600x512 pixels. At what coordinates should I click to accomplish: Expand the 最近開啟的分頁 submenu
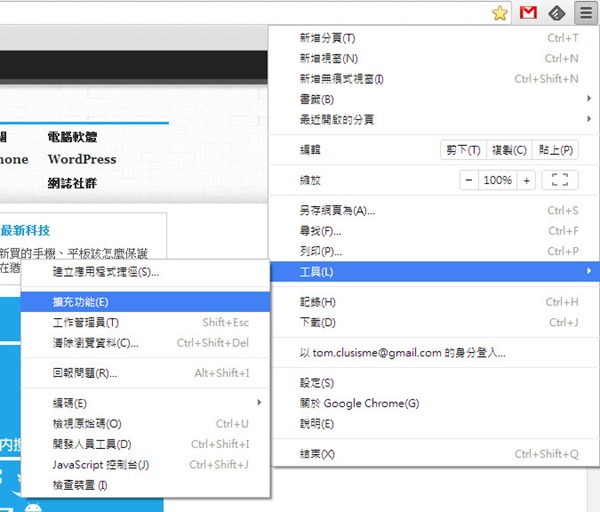click(430, 119)
